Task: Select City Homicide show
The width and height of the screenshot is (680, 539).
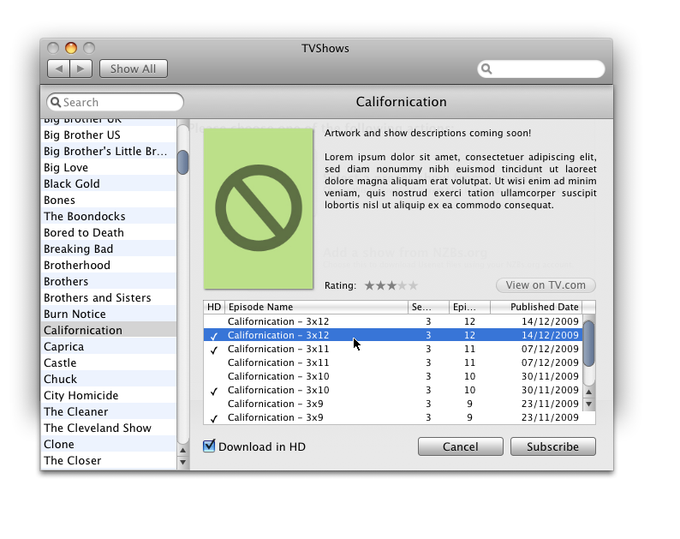Action: [109, 395]
